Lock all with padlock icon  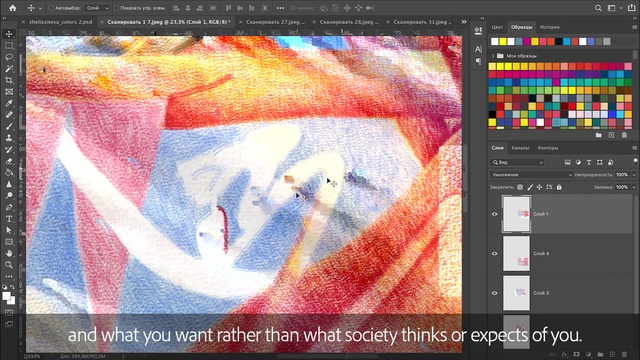pos(559,187)
